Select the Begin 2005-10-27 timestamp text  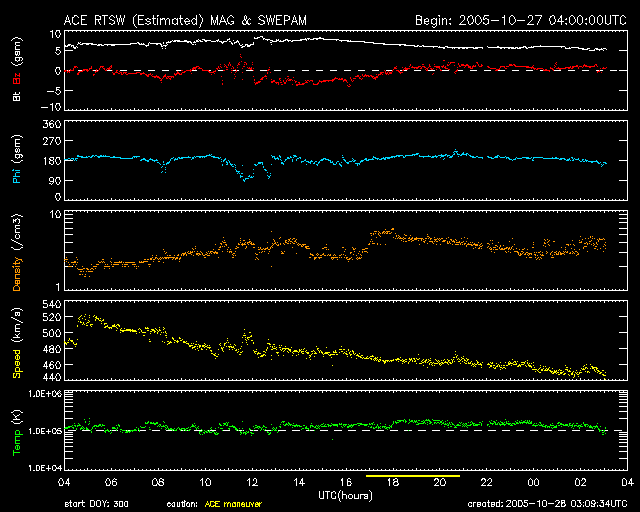pyautogui.click(x=519, y=20)
